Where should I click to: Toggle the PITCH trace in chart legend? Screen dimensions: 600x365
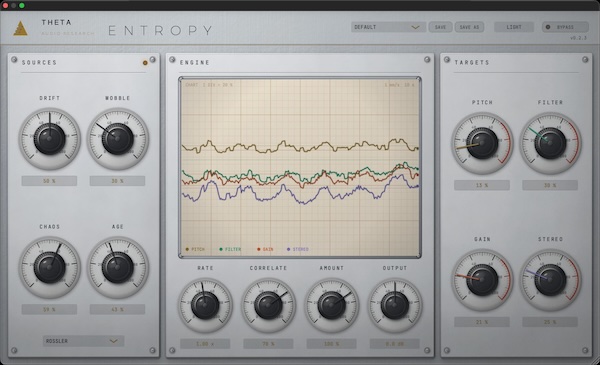click(195, 249)
